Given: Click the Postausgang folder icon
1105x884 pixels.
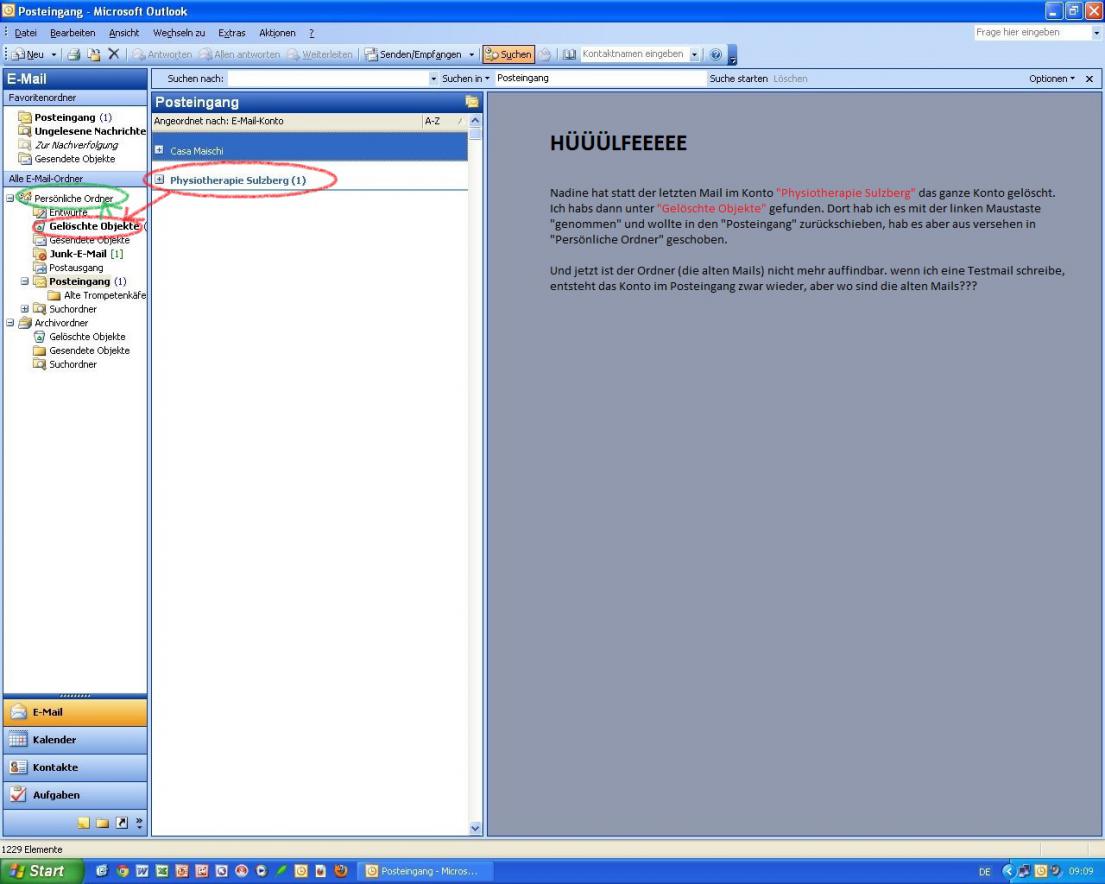Looking at the screenshot, I should point(40,268).
